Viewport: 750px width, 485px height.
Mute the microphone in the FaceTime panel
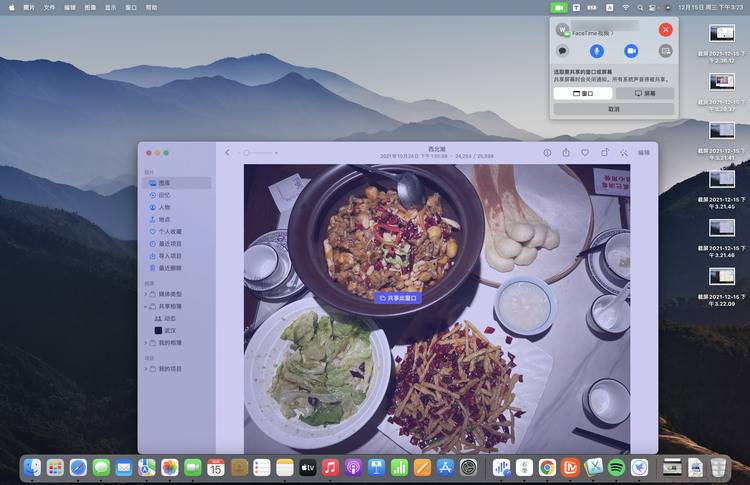597,51
